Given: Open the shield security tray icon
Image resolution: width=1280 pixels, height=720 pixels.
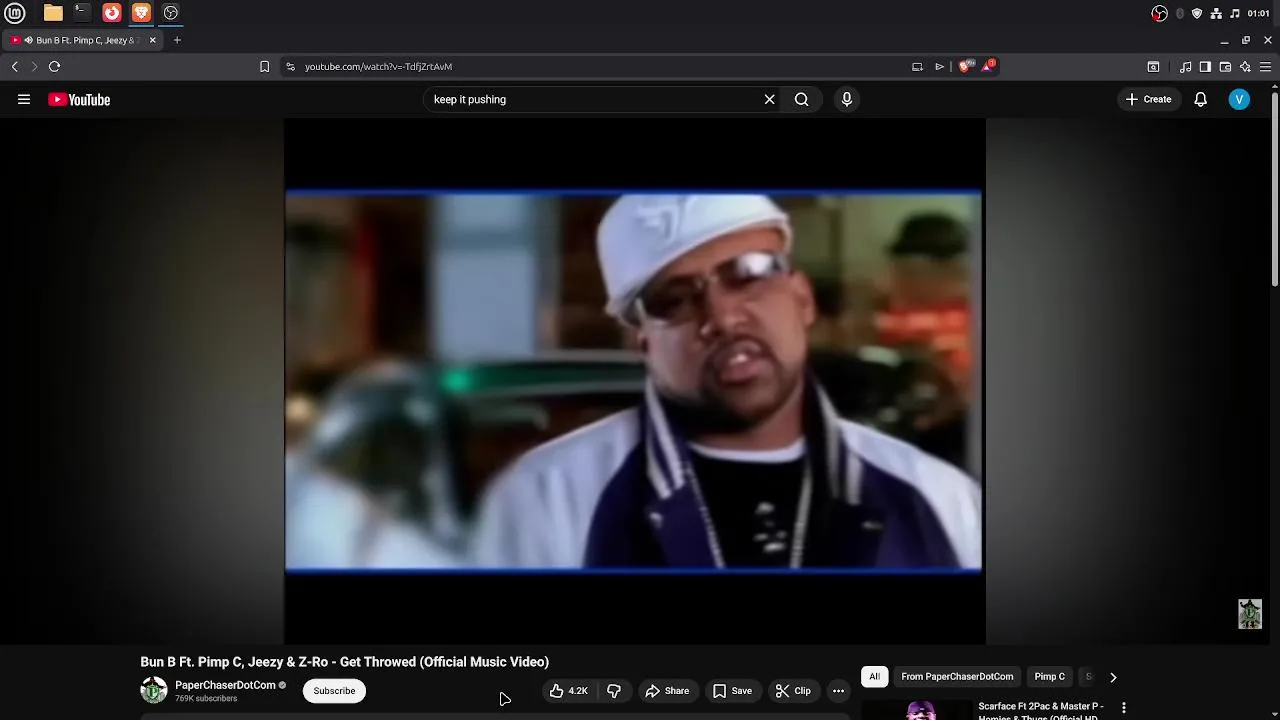Looking at the screenshot, I should tap(1197, 13).
